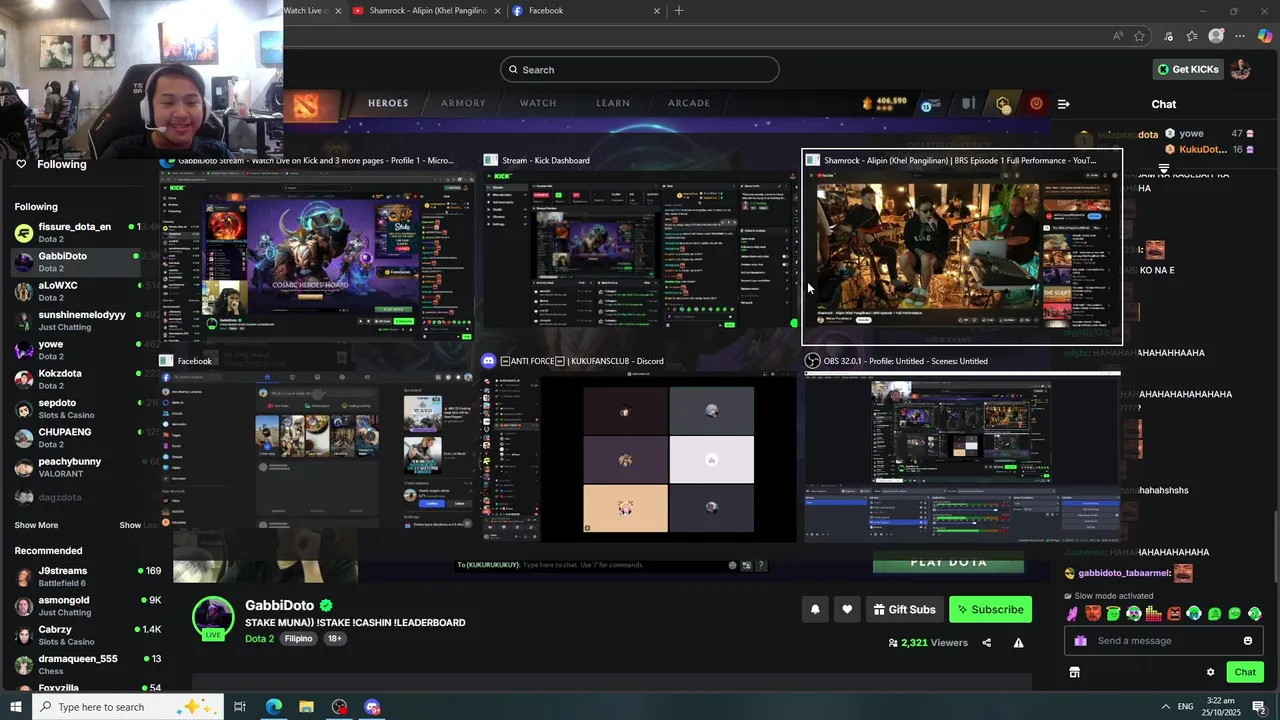Click the Filipino language tag
The width and height of the screenshot is (1280, 720).
pos(298,638)
